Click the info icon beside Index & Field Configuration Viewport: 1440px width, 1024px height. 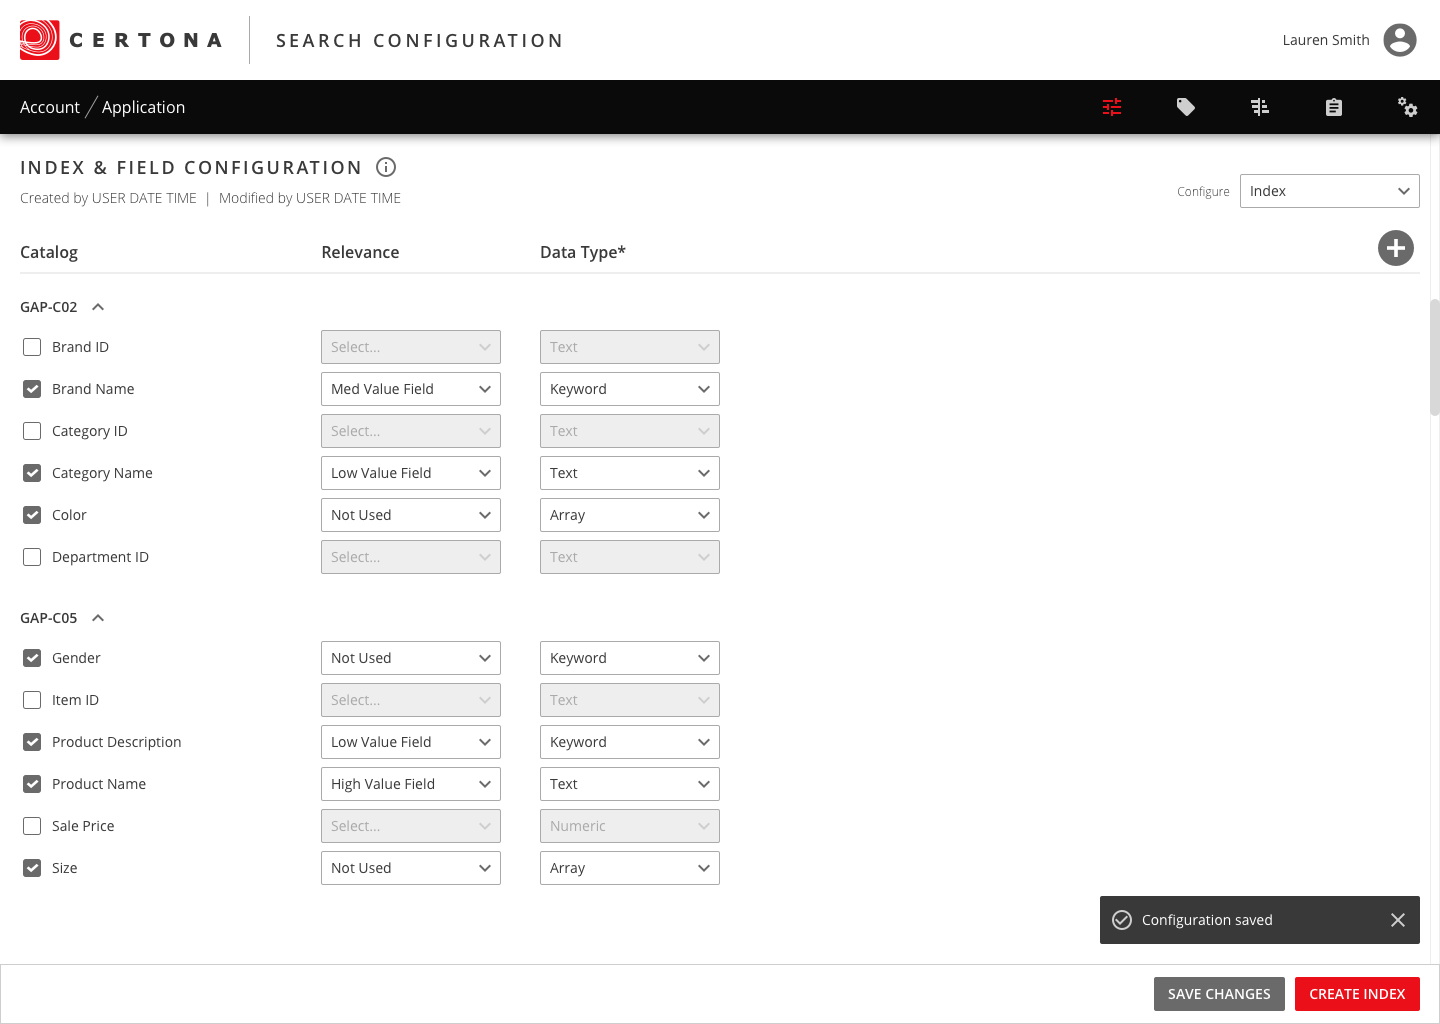tap(386, 167)
